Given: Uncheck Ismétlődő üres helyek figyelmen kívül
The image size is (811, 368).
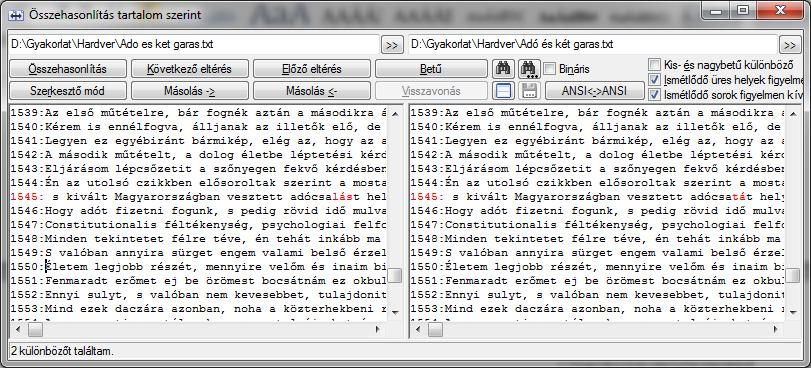Looking at the screenshot, I should (655, 80).
